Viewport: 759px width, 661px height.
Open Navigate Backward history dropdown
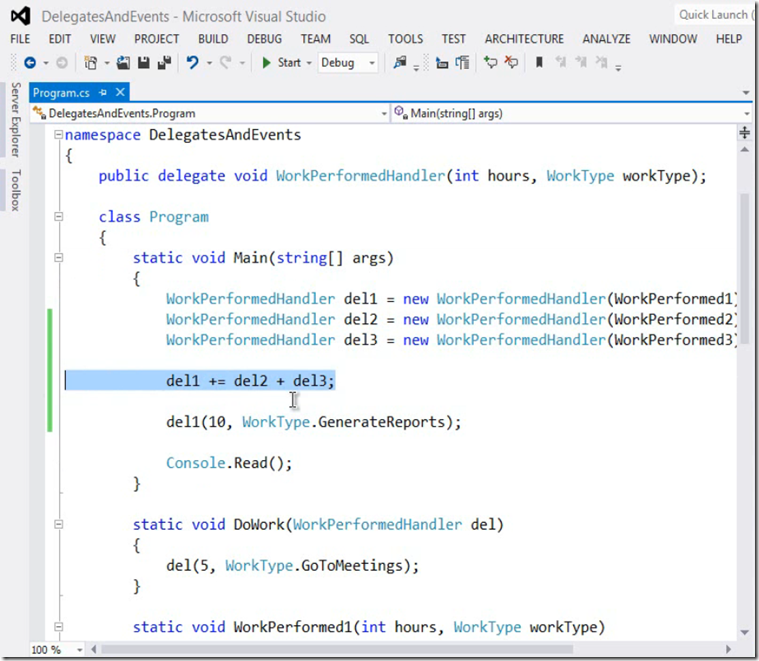[46, 63]
